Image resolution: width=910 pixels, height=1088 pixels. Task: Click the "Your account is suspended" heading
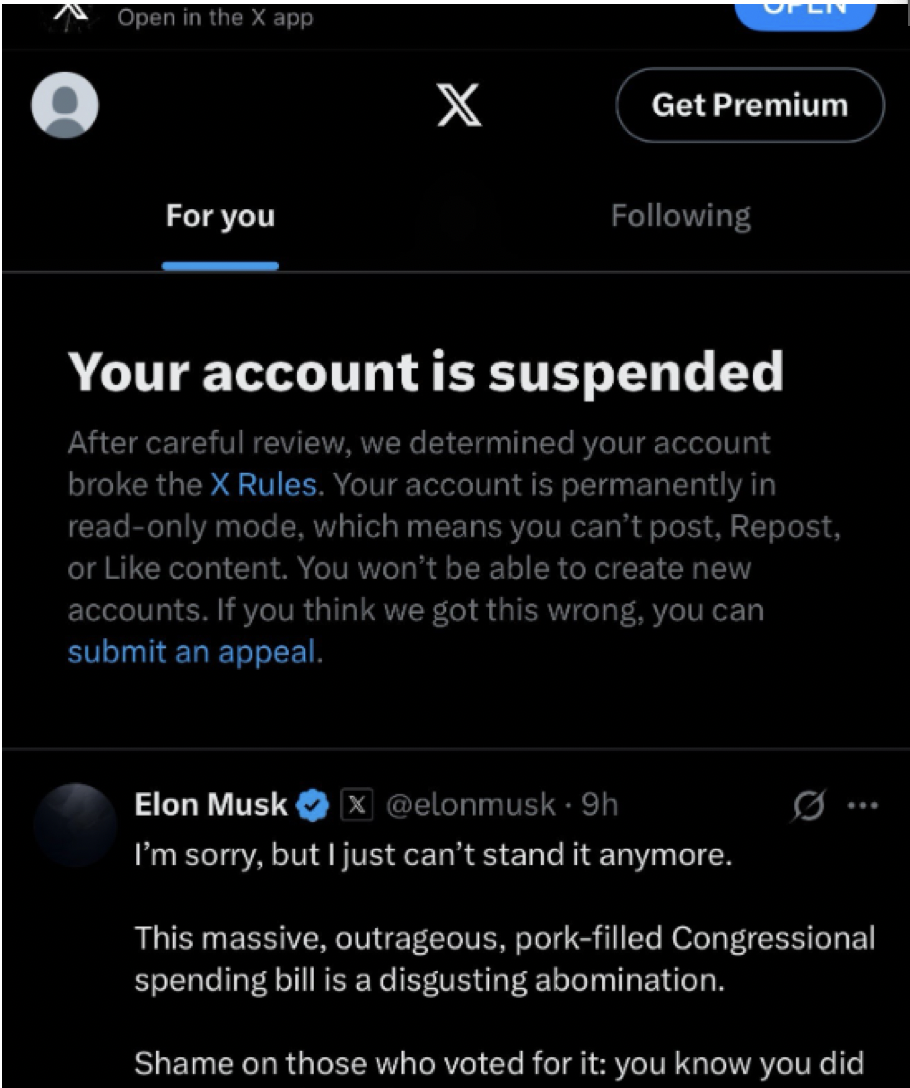pos(425,373)
